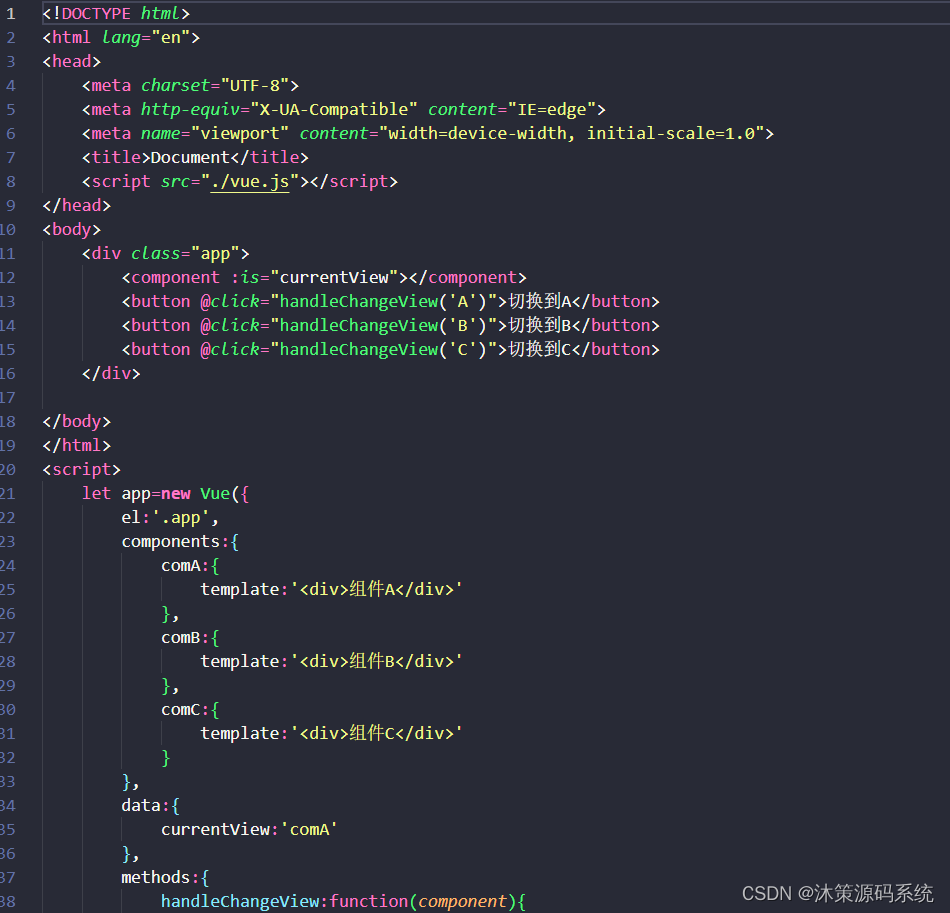Click the opening head tag
The width and height of the screenshot is (950, 913).
coord(71,62)
